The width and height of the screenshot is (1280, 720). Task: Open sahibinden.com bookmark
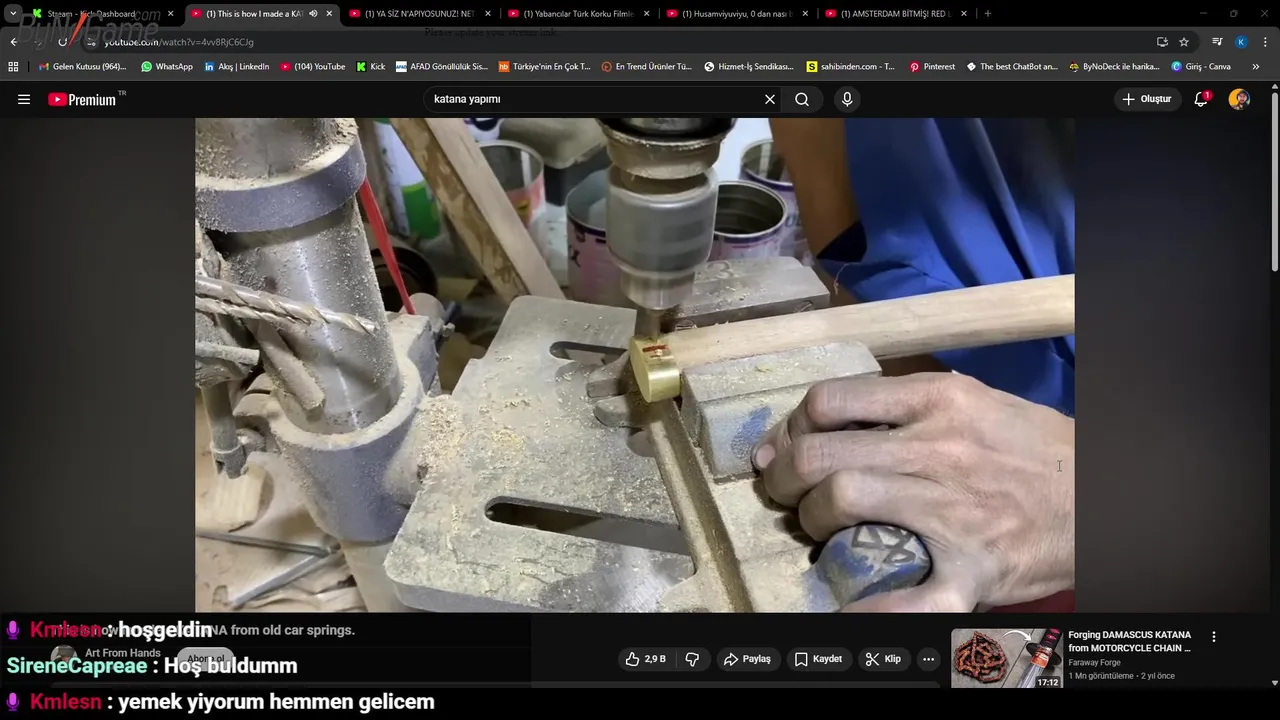(851, 67)
